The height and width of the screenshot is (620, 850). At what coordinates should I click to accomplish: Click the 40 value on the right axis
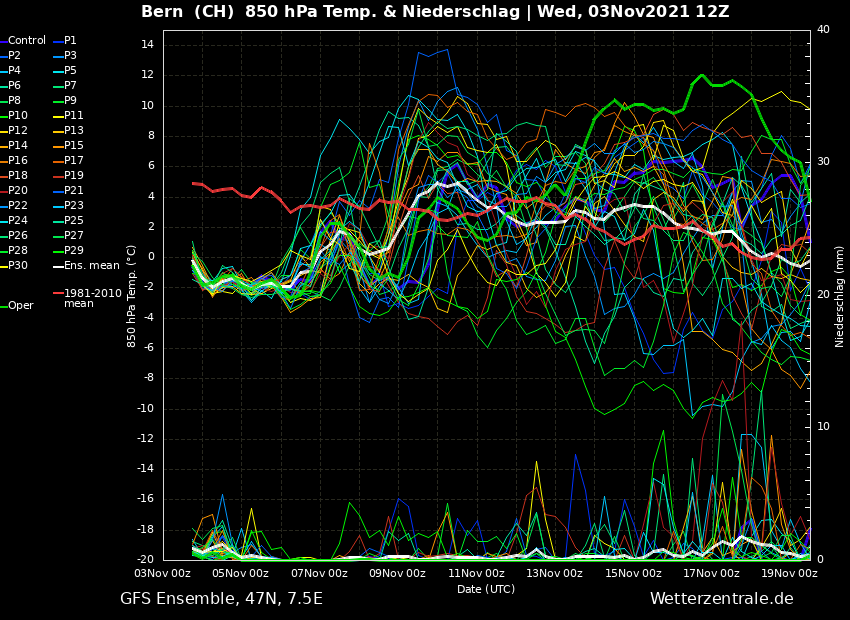point(823,30)
